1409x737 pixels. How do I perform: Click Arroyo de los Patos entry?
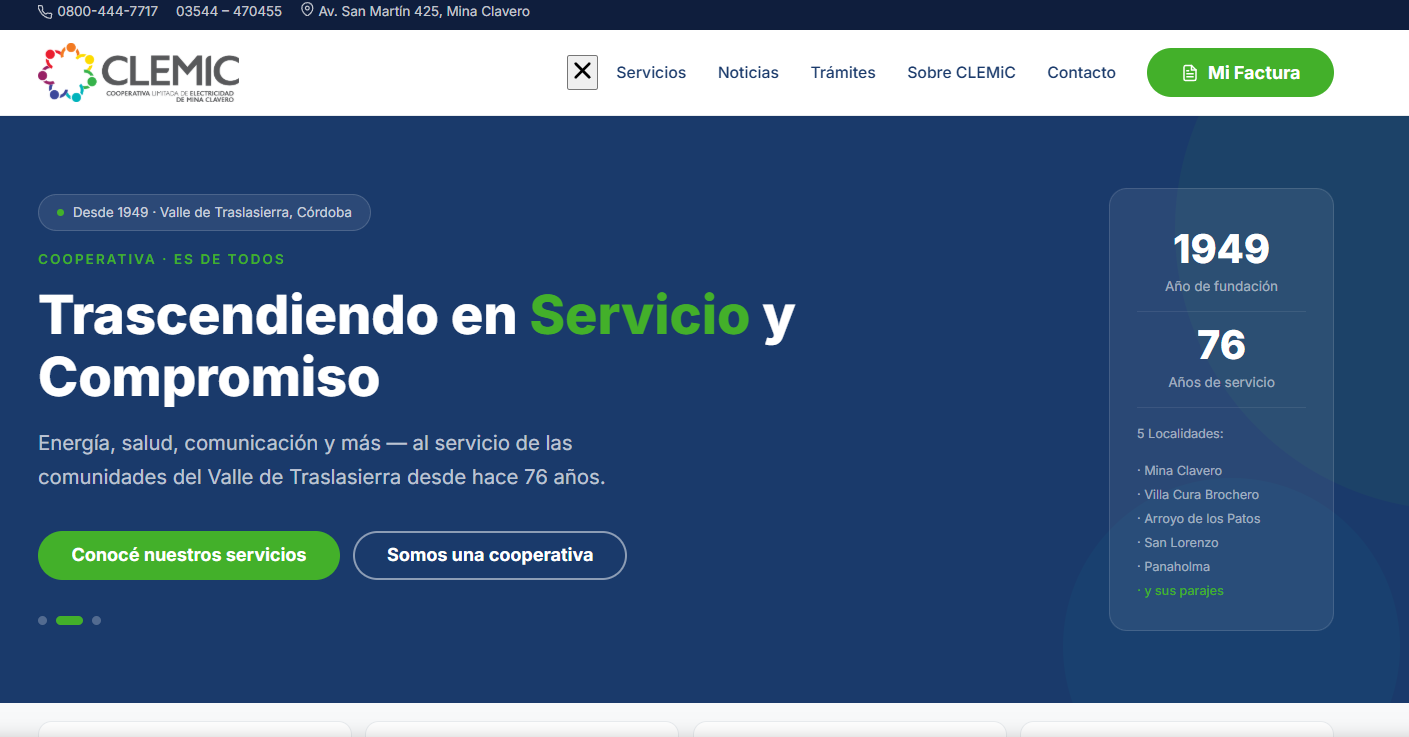point(1202,518)
